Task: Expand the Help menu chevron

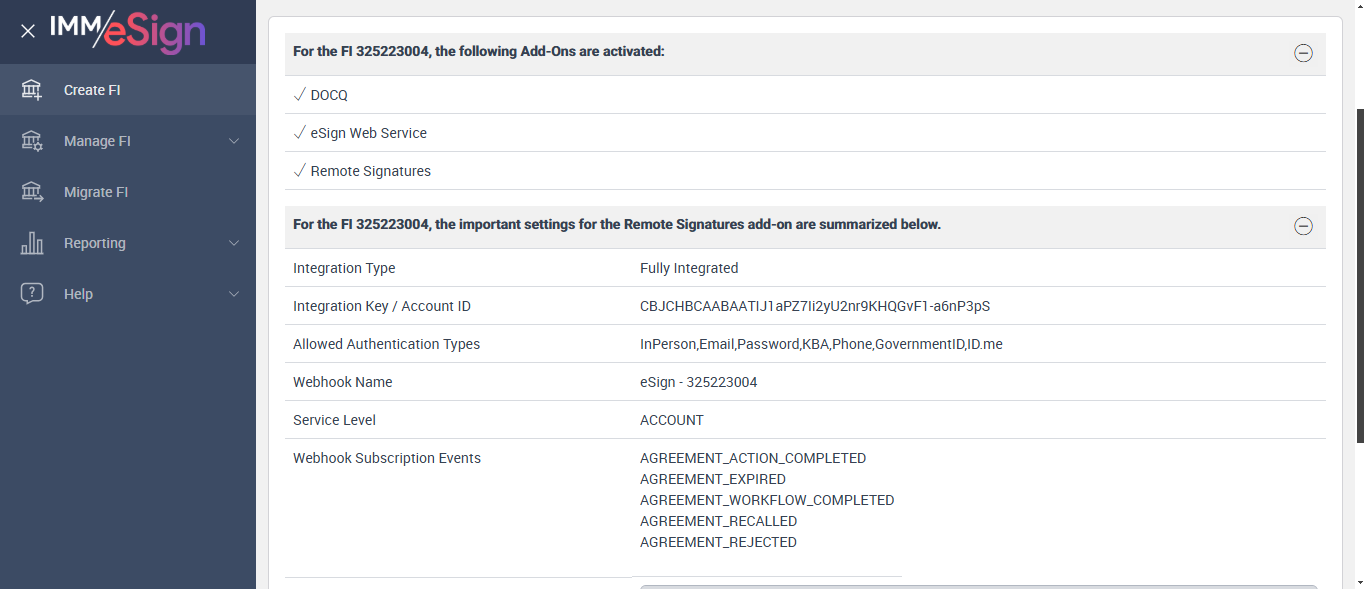Action: (x=234, y=294)
